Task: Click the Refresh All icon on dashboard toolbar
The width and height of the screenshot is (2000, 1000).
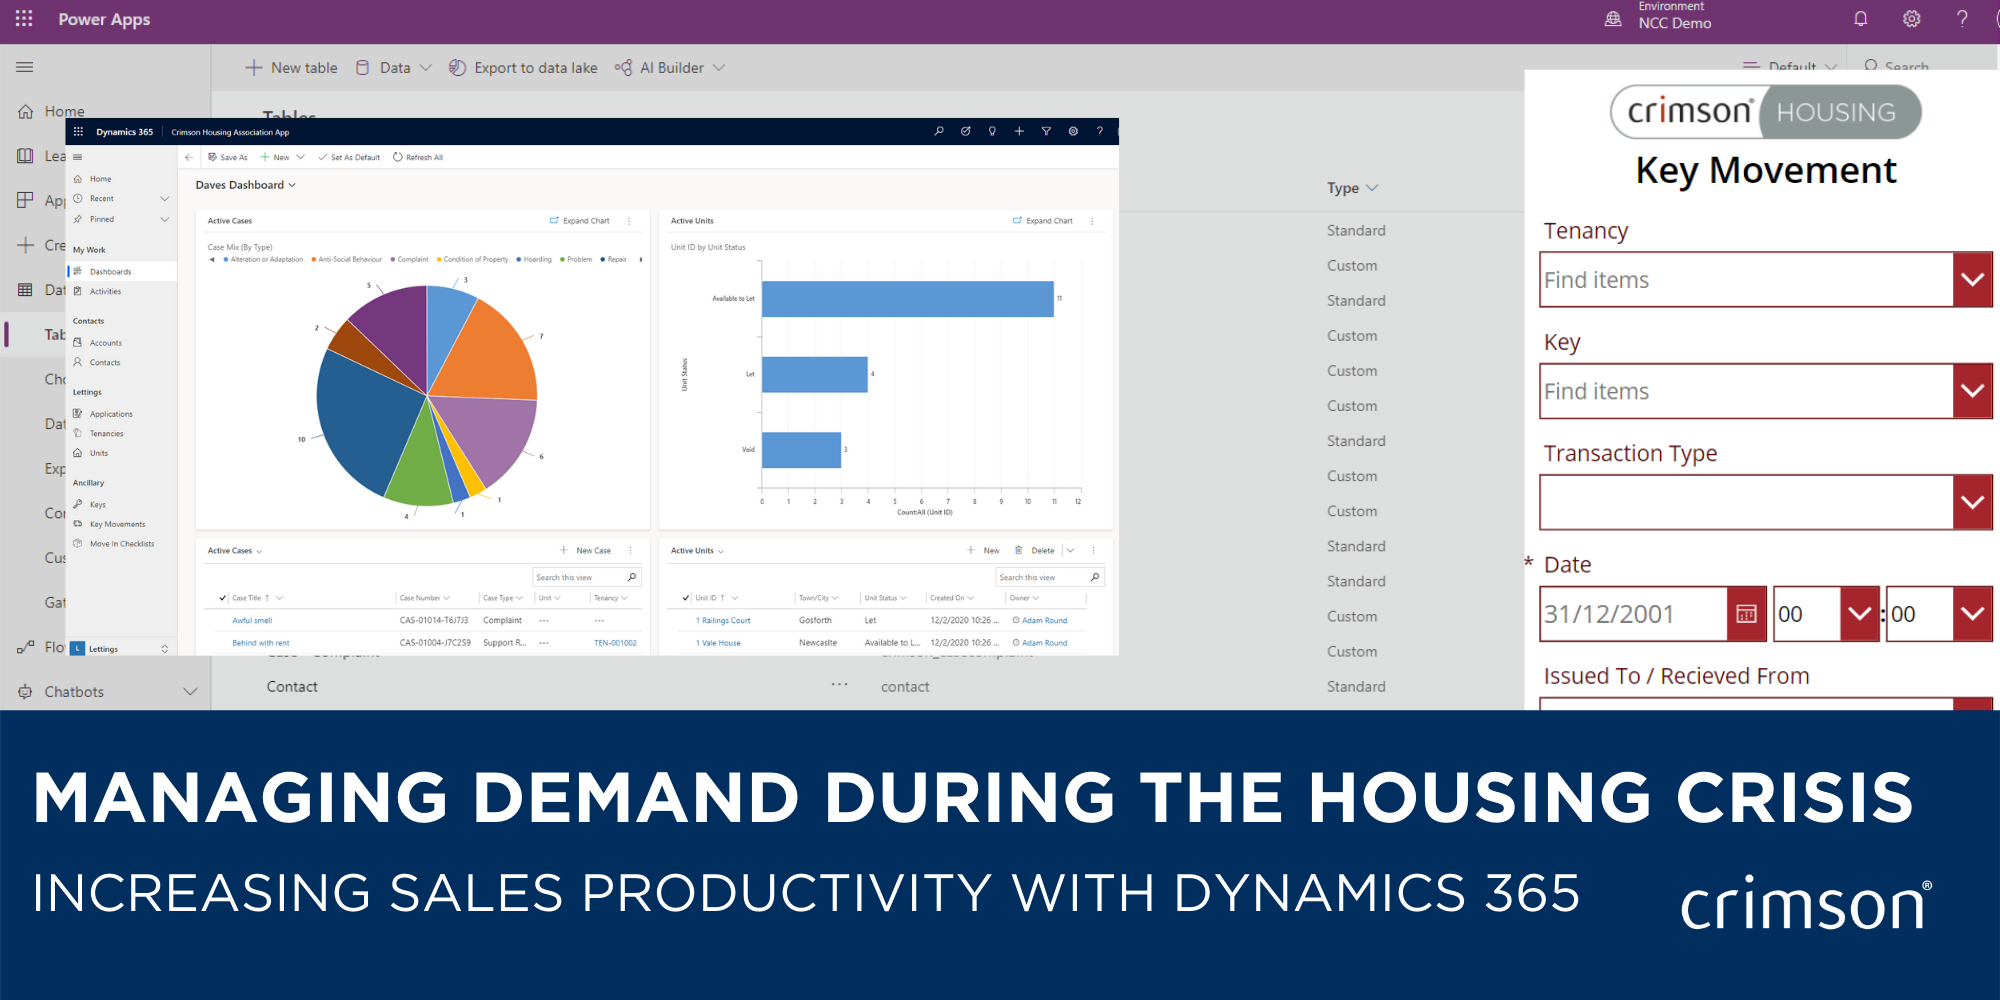Action: pyautogui.click(x=398, y=157)
